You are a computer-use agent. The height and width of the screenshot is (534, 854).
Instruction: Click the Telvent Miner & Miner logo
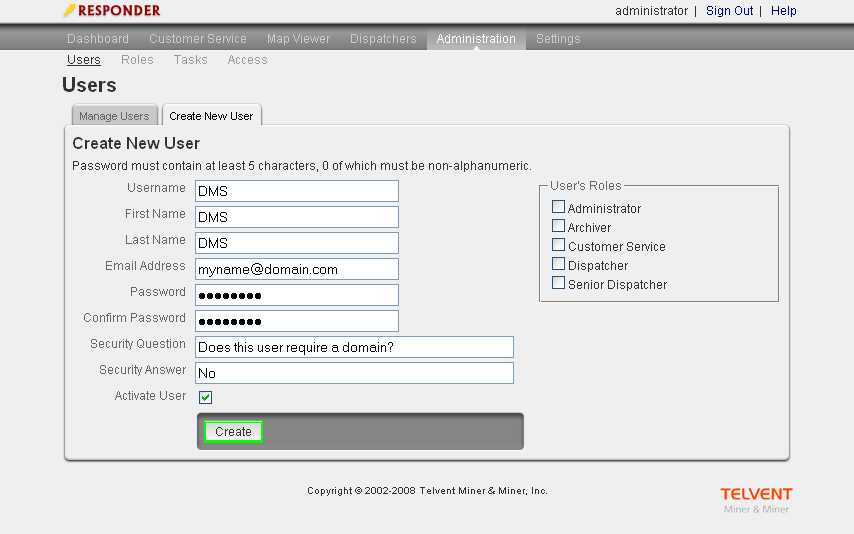755,500
